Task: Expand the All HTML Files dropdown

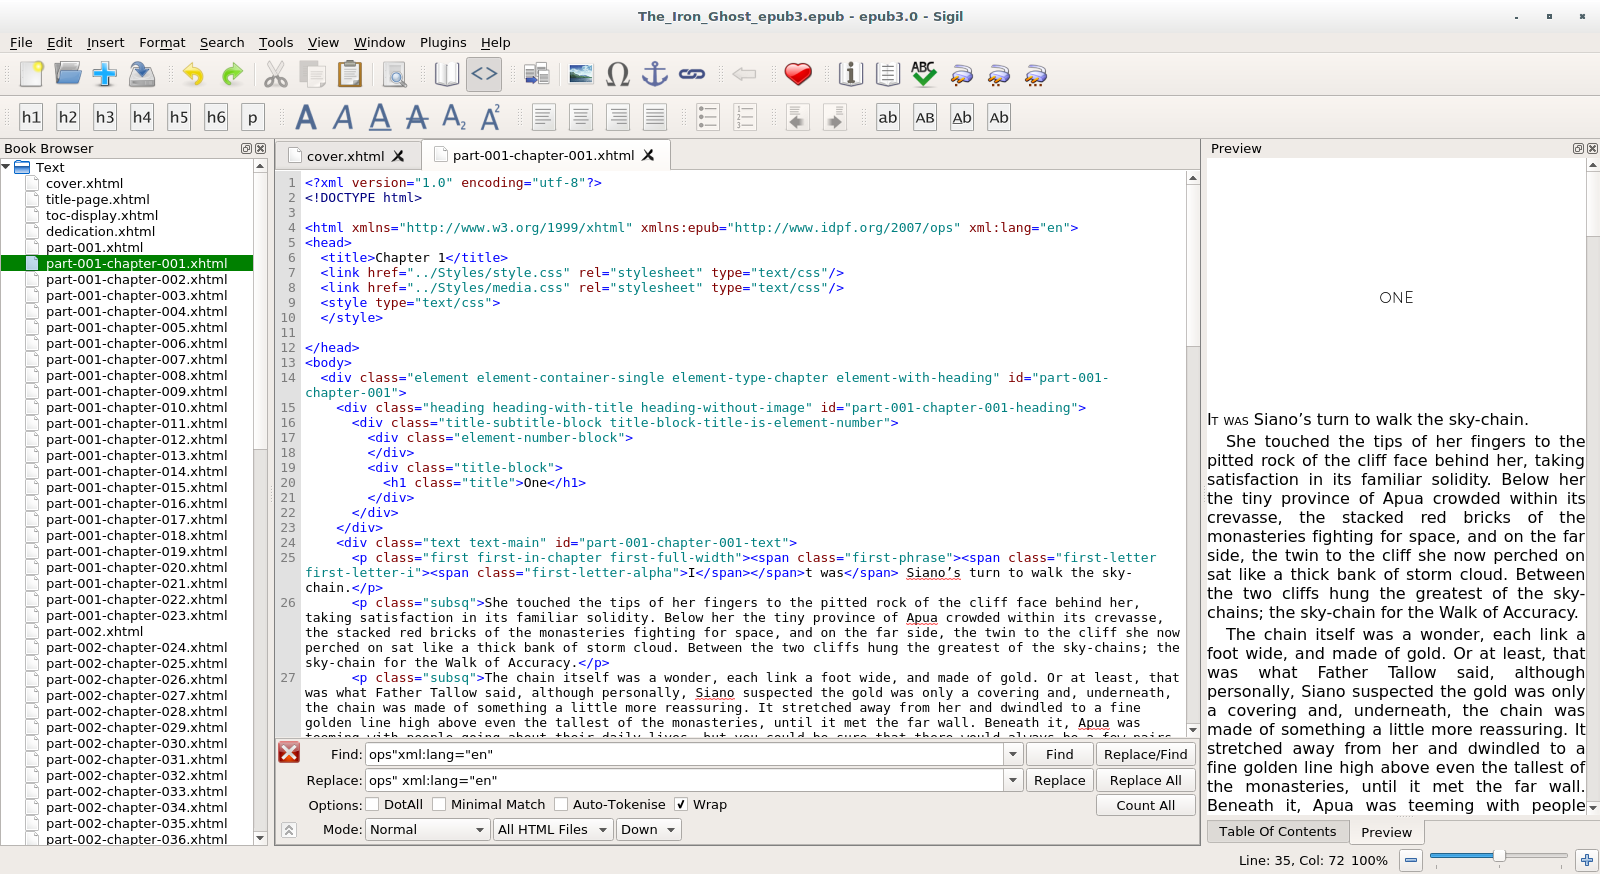Action: point(553,830)
